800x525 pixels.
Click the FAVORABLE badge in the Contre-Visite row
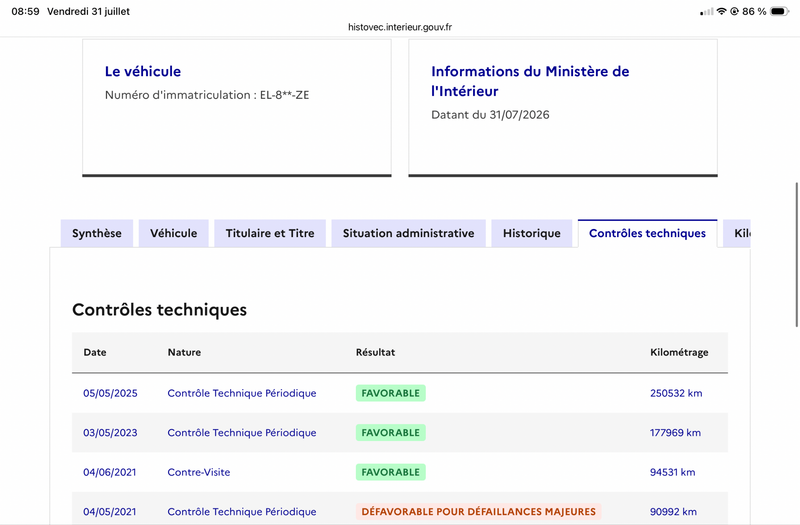391,472
